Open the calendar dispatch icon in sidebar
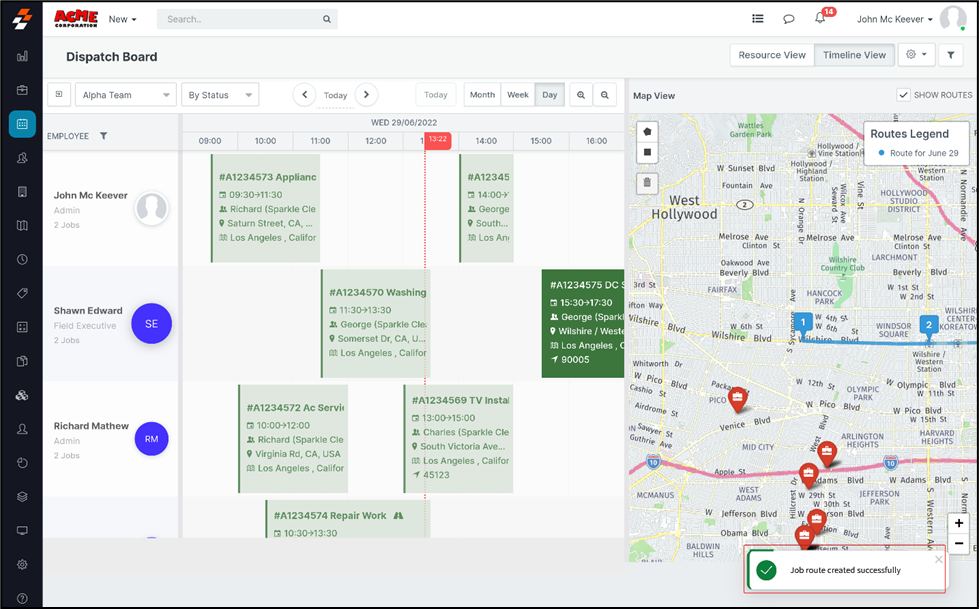The image size is (979, 609). click(22, 124)
